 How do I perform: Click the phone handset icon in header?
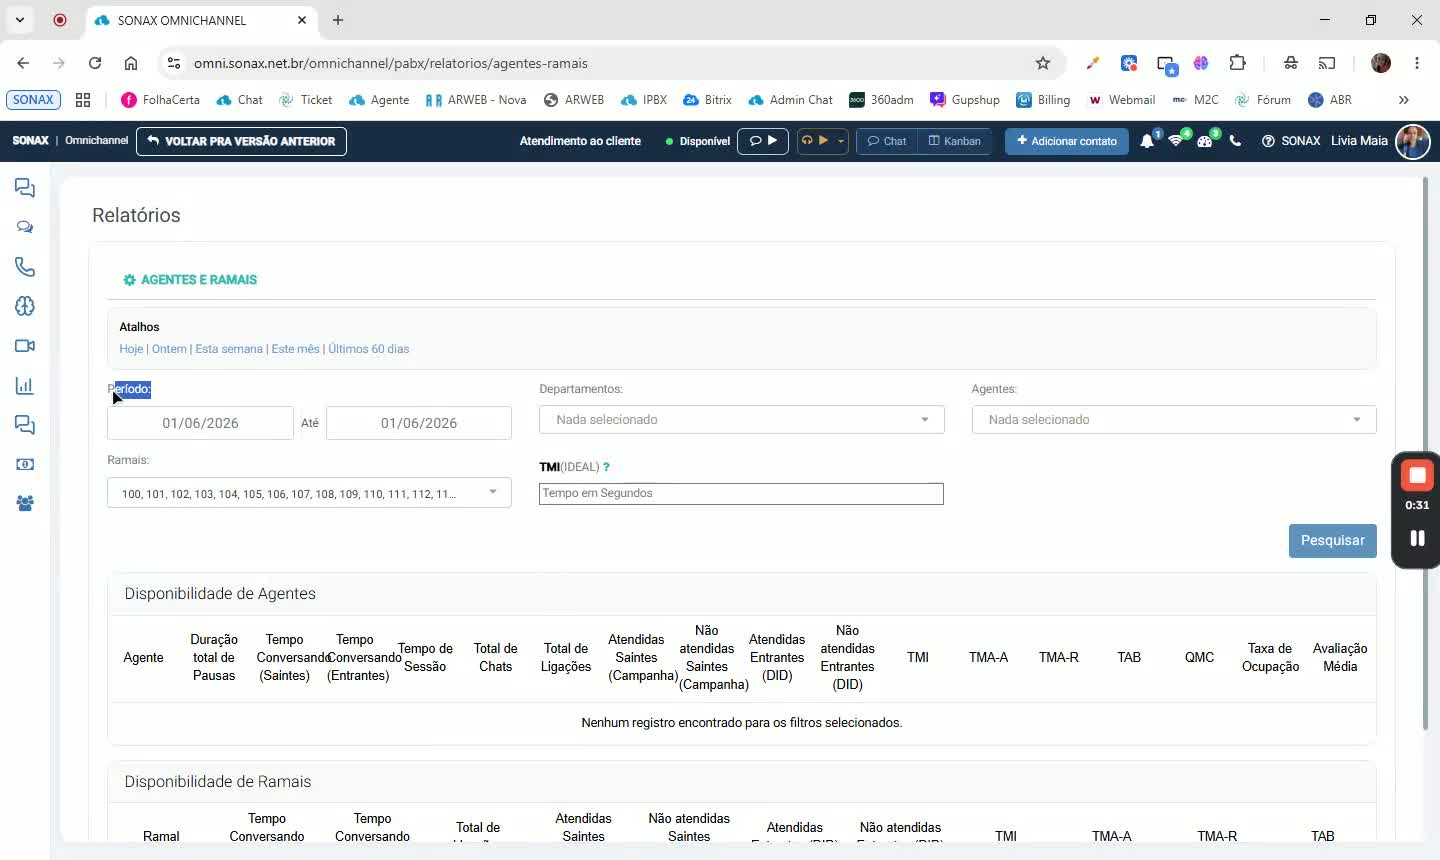click(x=1236, y=141)
